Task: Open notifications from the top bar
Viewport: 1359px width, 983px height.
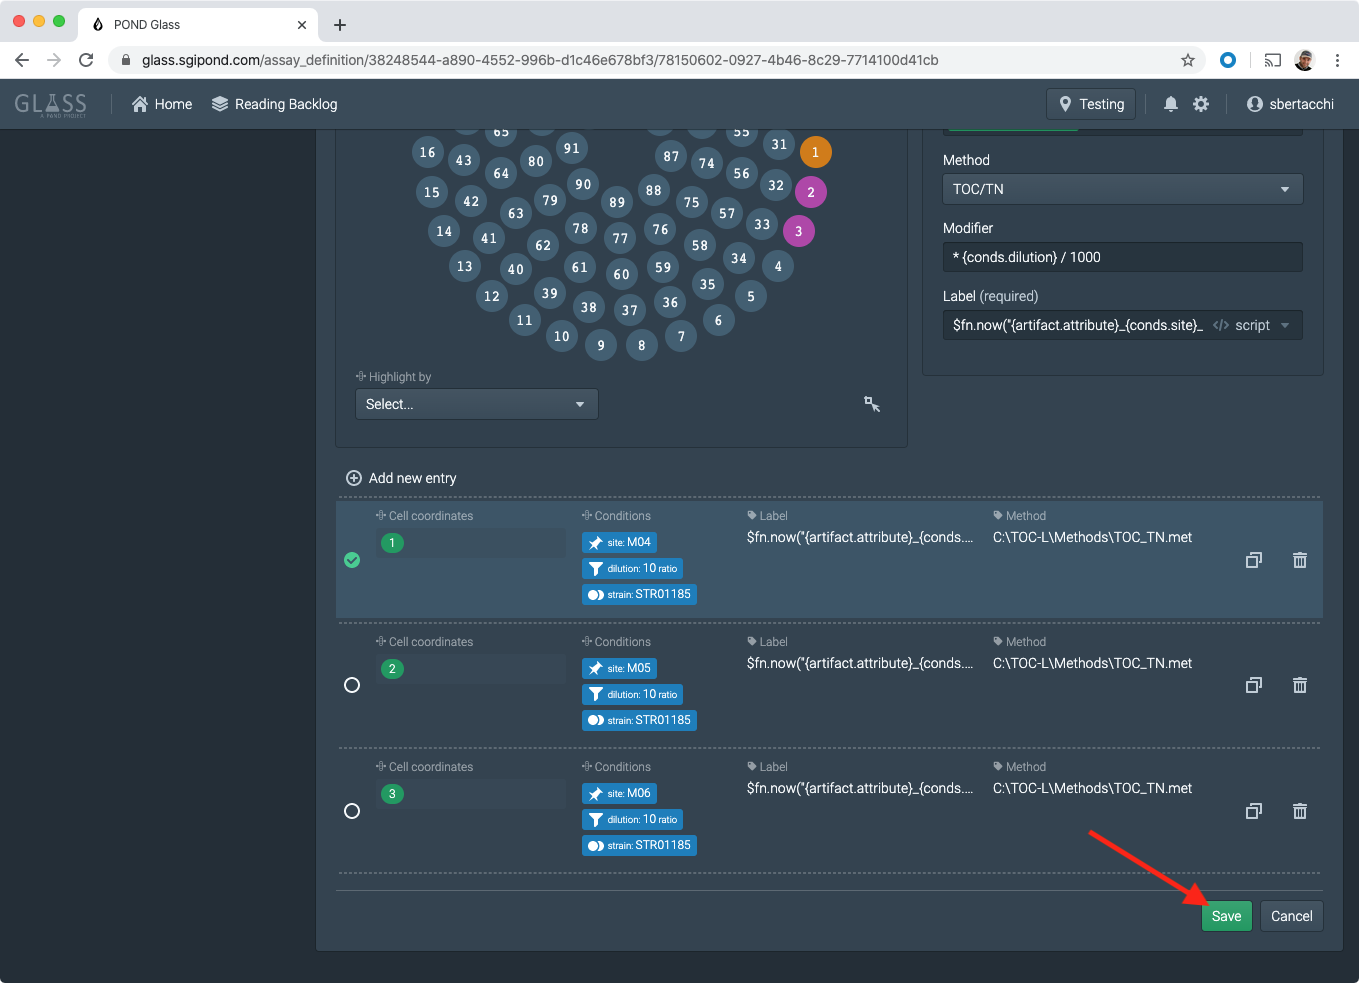Action: [1170, 103]
